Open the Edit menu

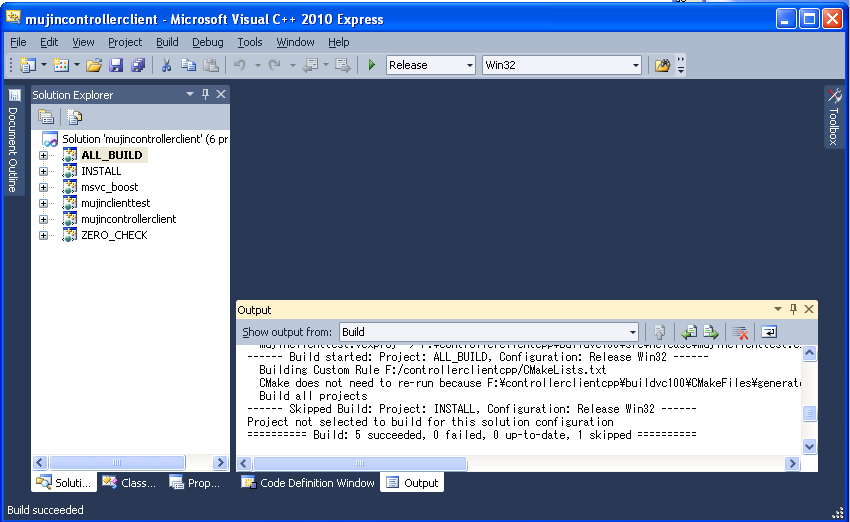[49, 42]
